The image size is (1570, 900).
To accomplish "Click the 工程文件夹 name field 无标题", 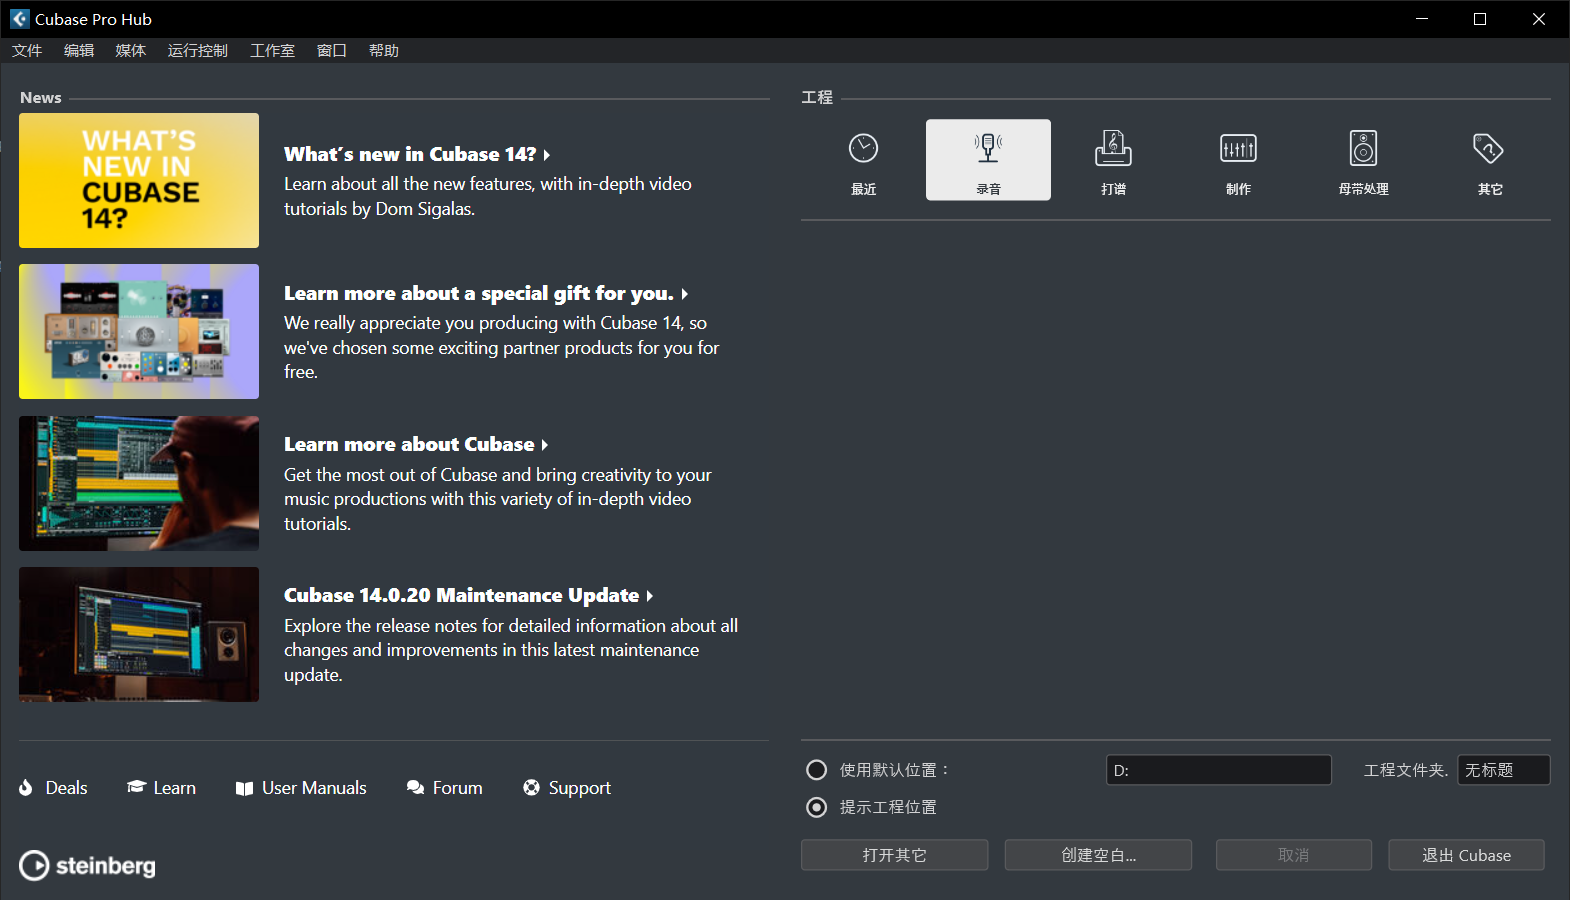I will coord(1504,770).
